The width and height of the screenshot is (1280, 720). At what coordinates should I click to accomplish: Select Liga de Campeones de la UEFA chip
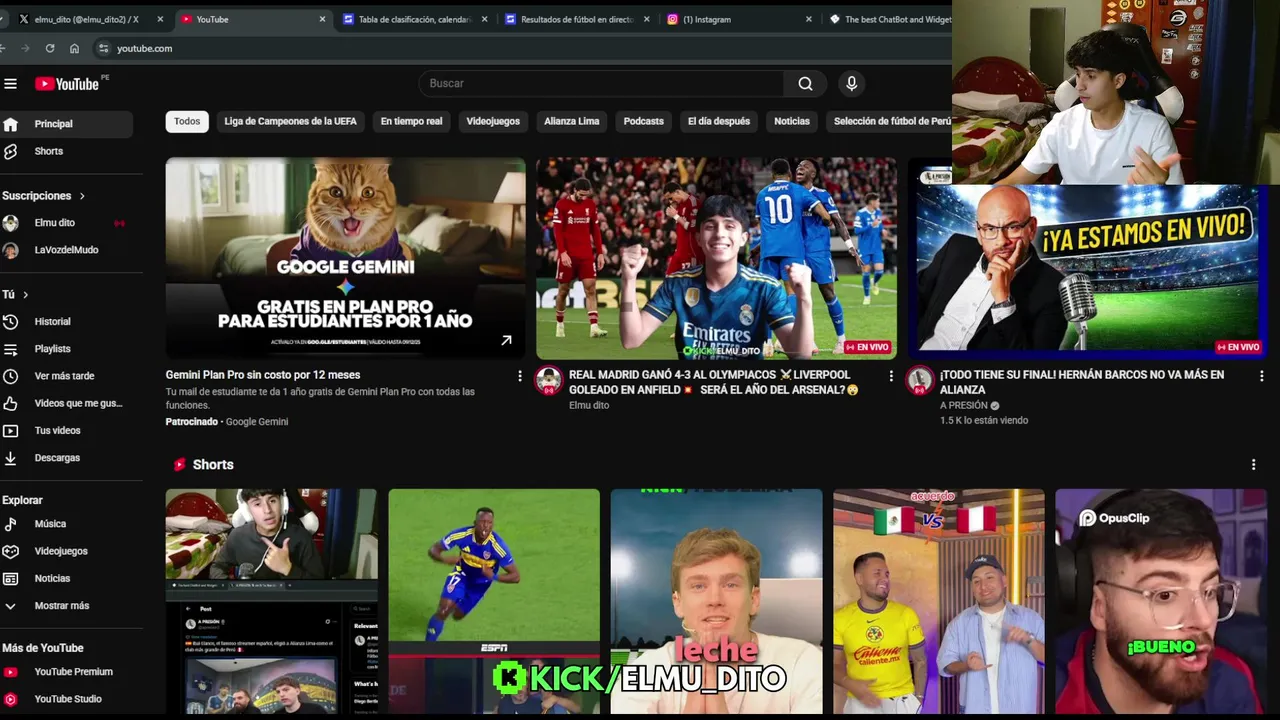click(290, 121)
